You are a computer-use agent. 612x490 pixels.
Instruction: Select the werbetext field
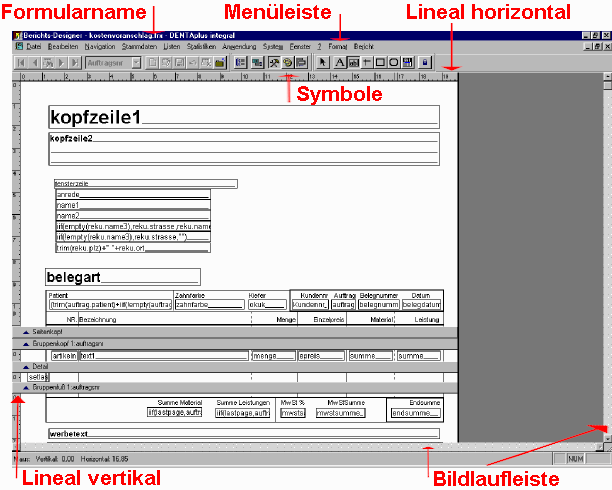click(x=244, y=434)
